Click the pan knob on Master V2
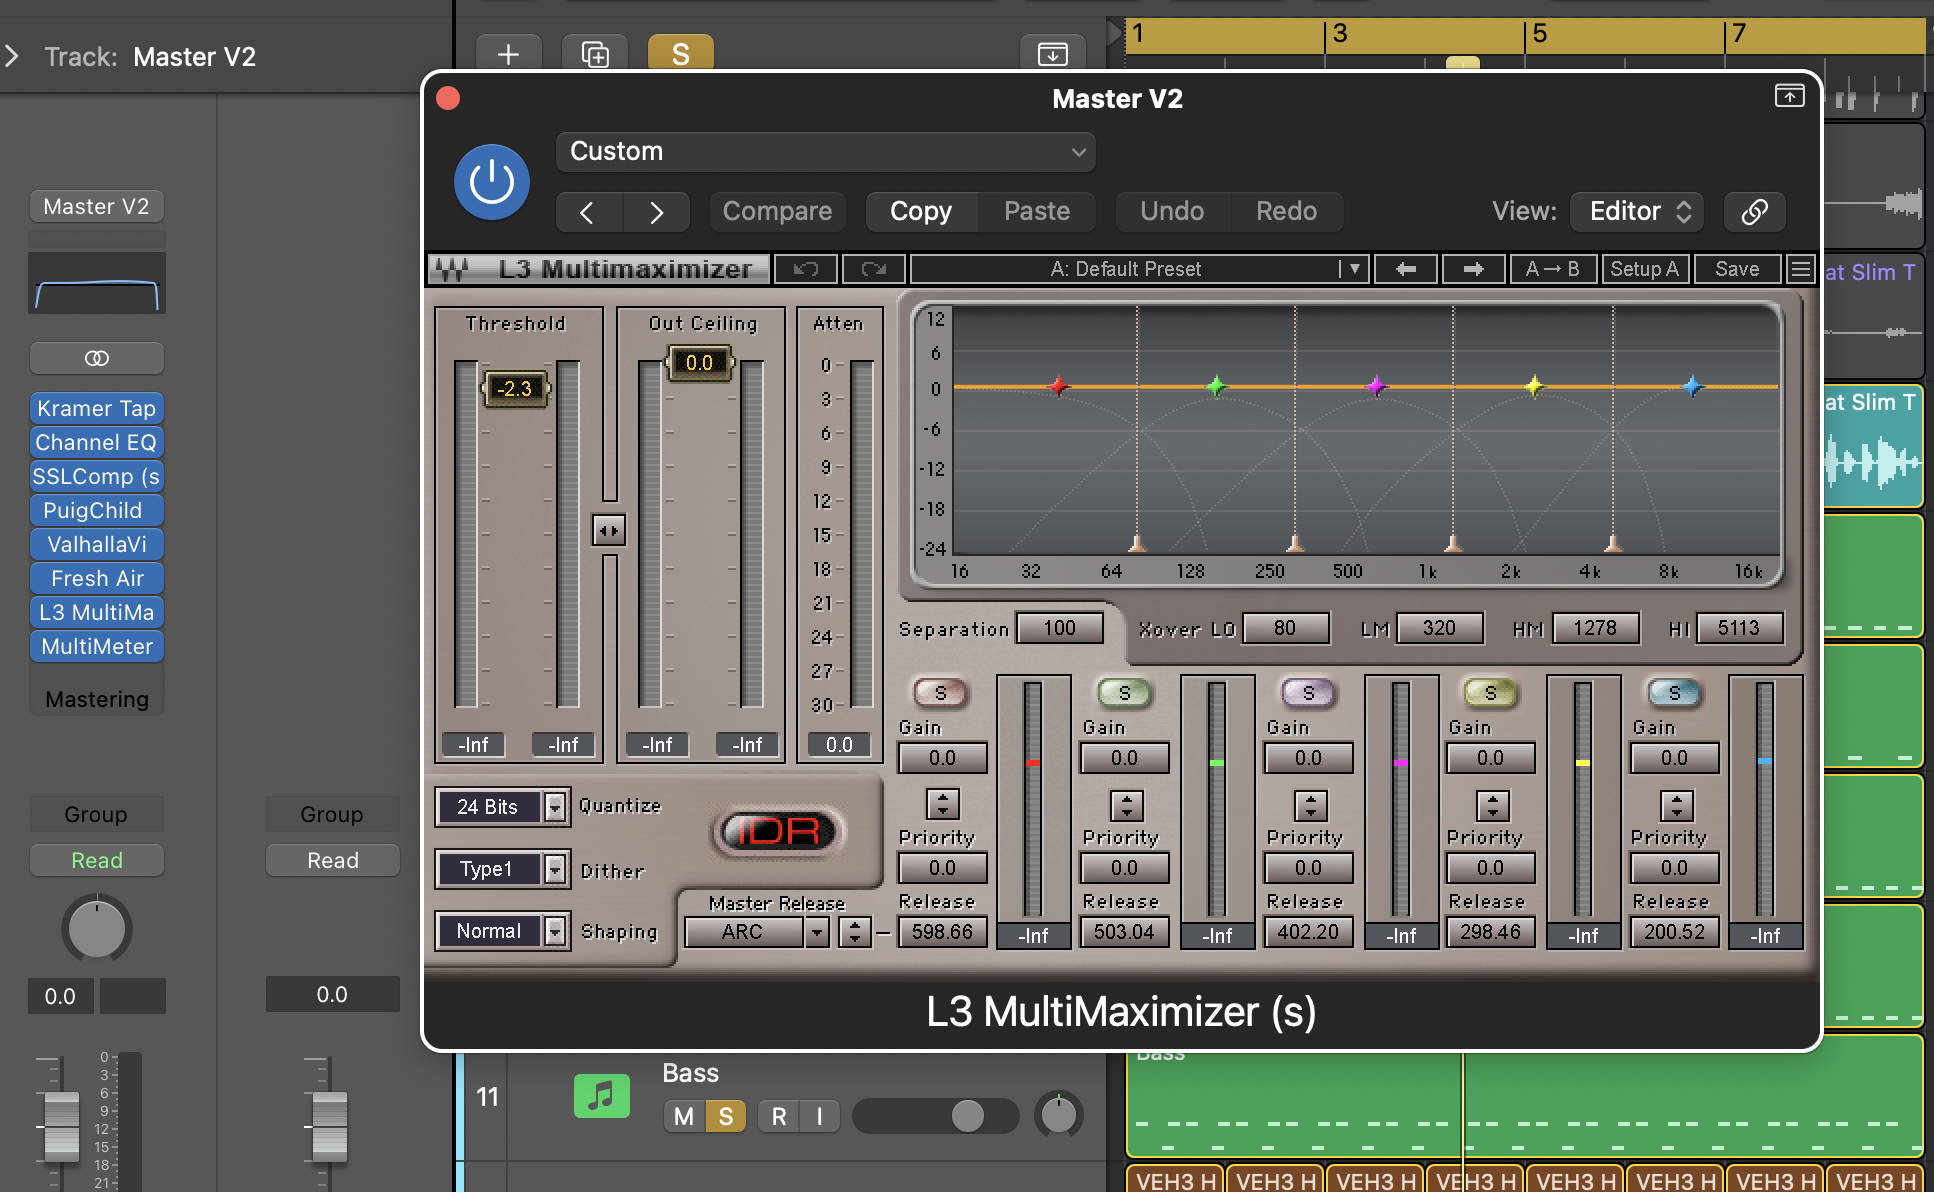 pyautogui.click(x=96, y=928)
